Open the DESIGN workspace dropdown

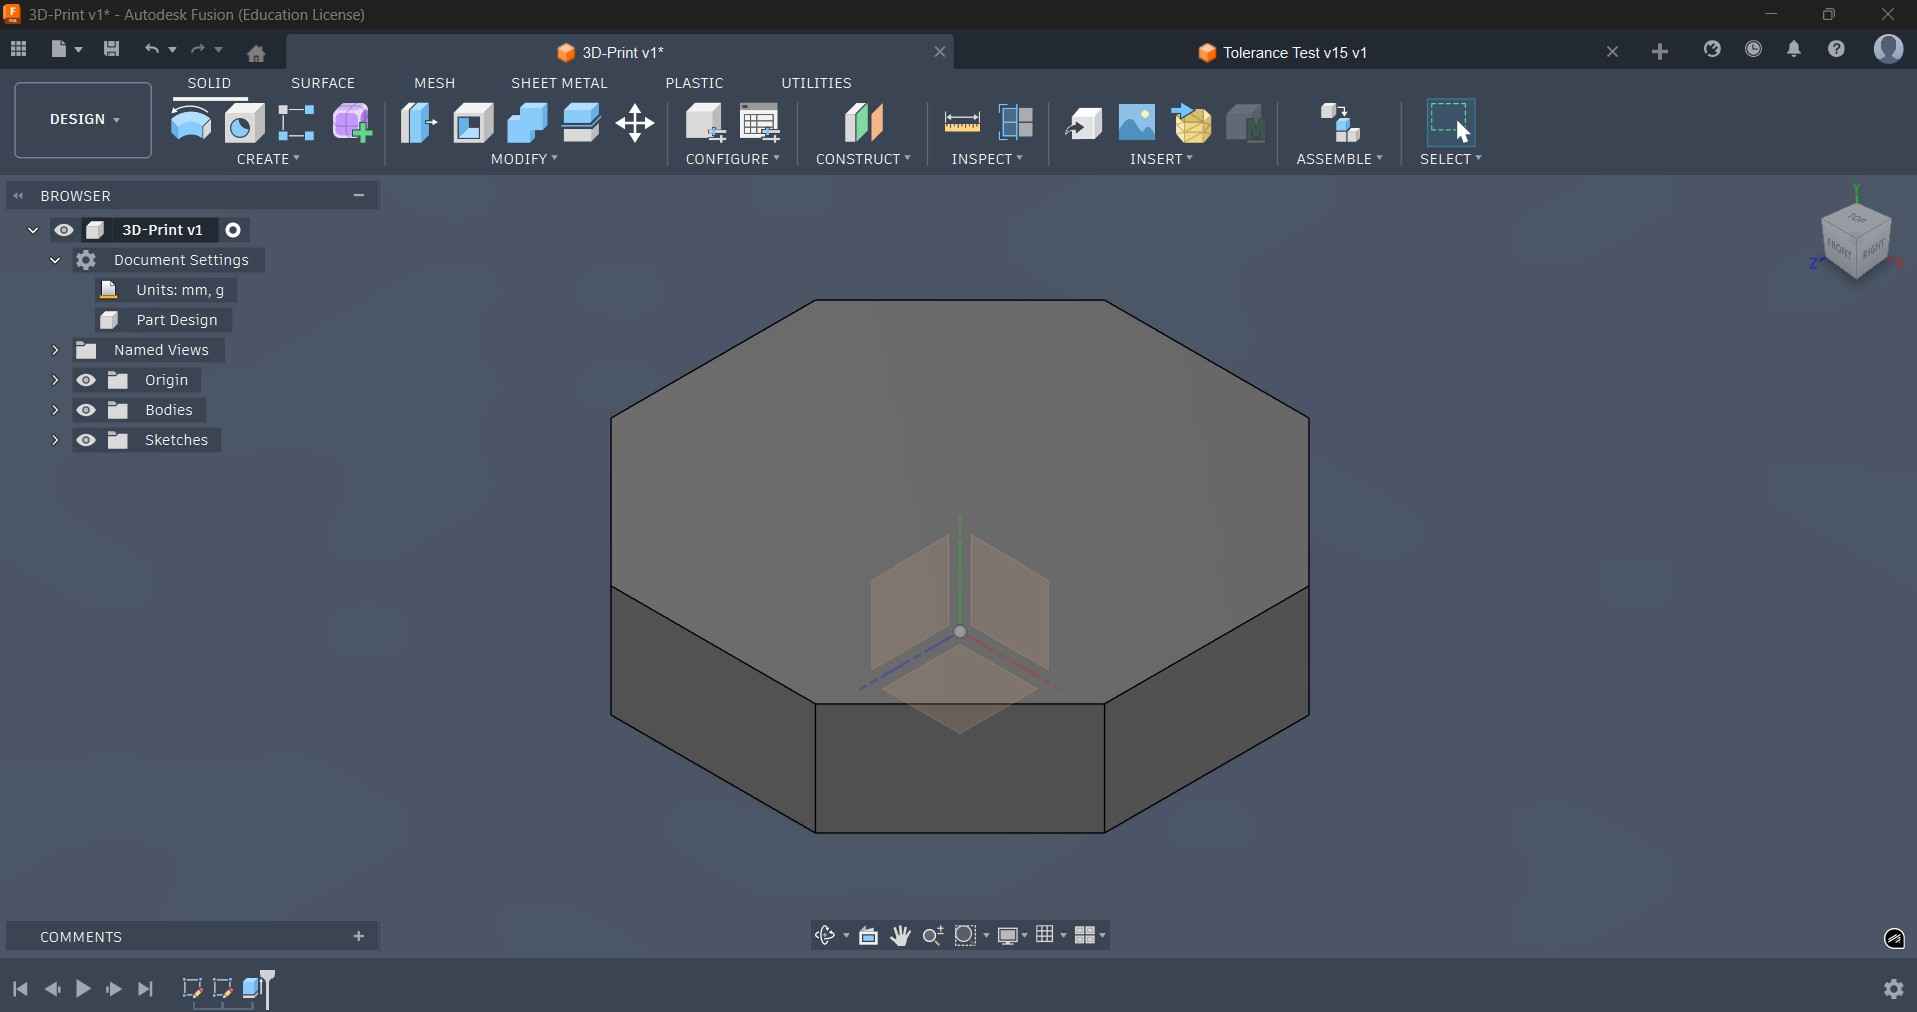84,120
